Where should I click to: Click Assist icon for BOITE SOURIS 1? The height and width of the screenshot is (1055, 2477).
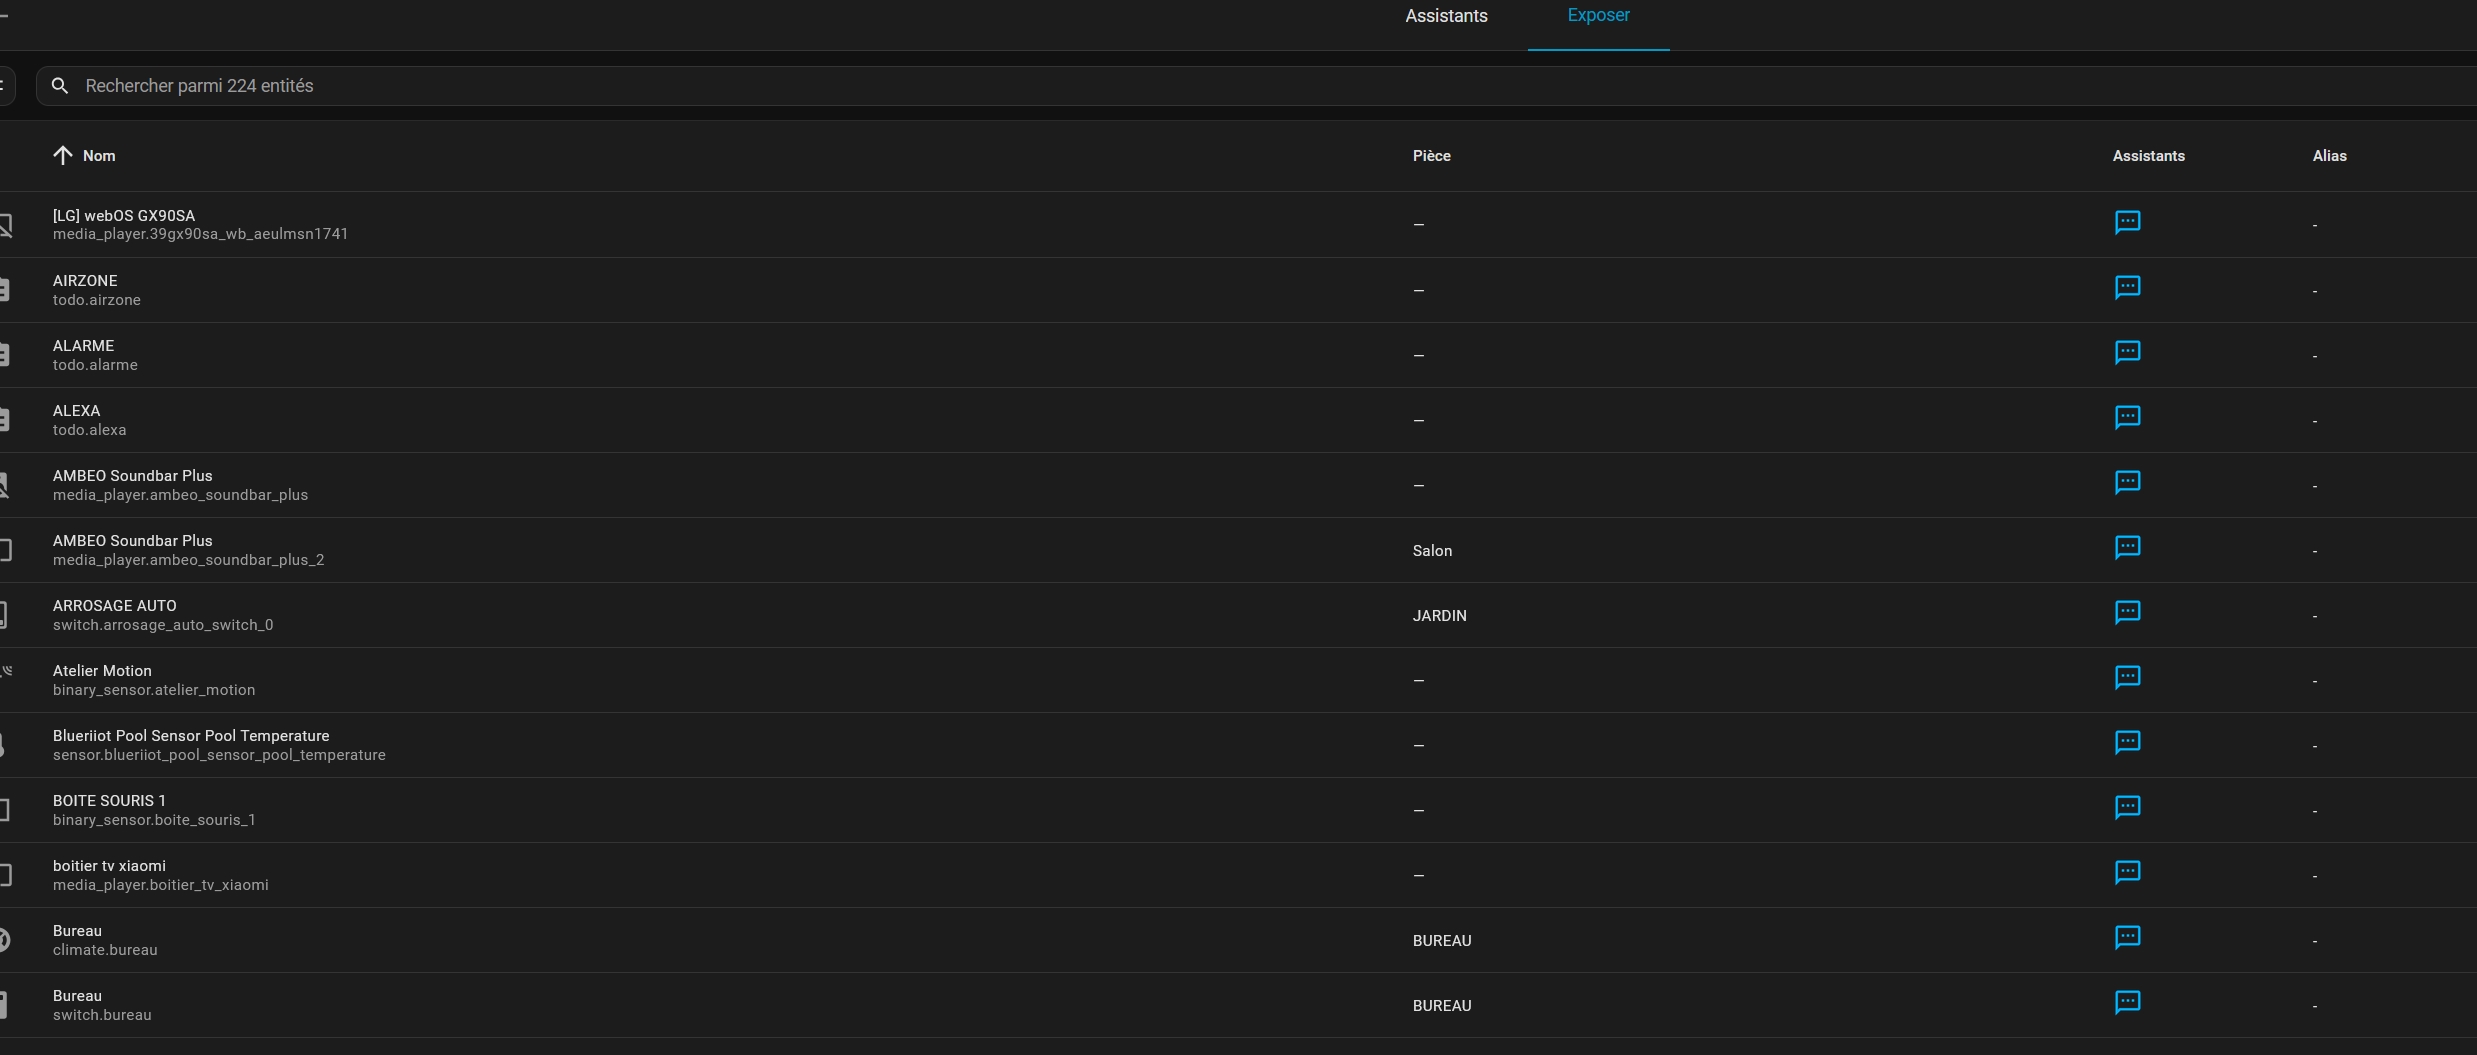[2127, 807]
